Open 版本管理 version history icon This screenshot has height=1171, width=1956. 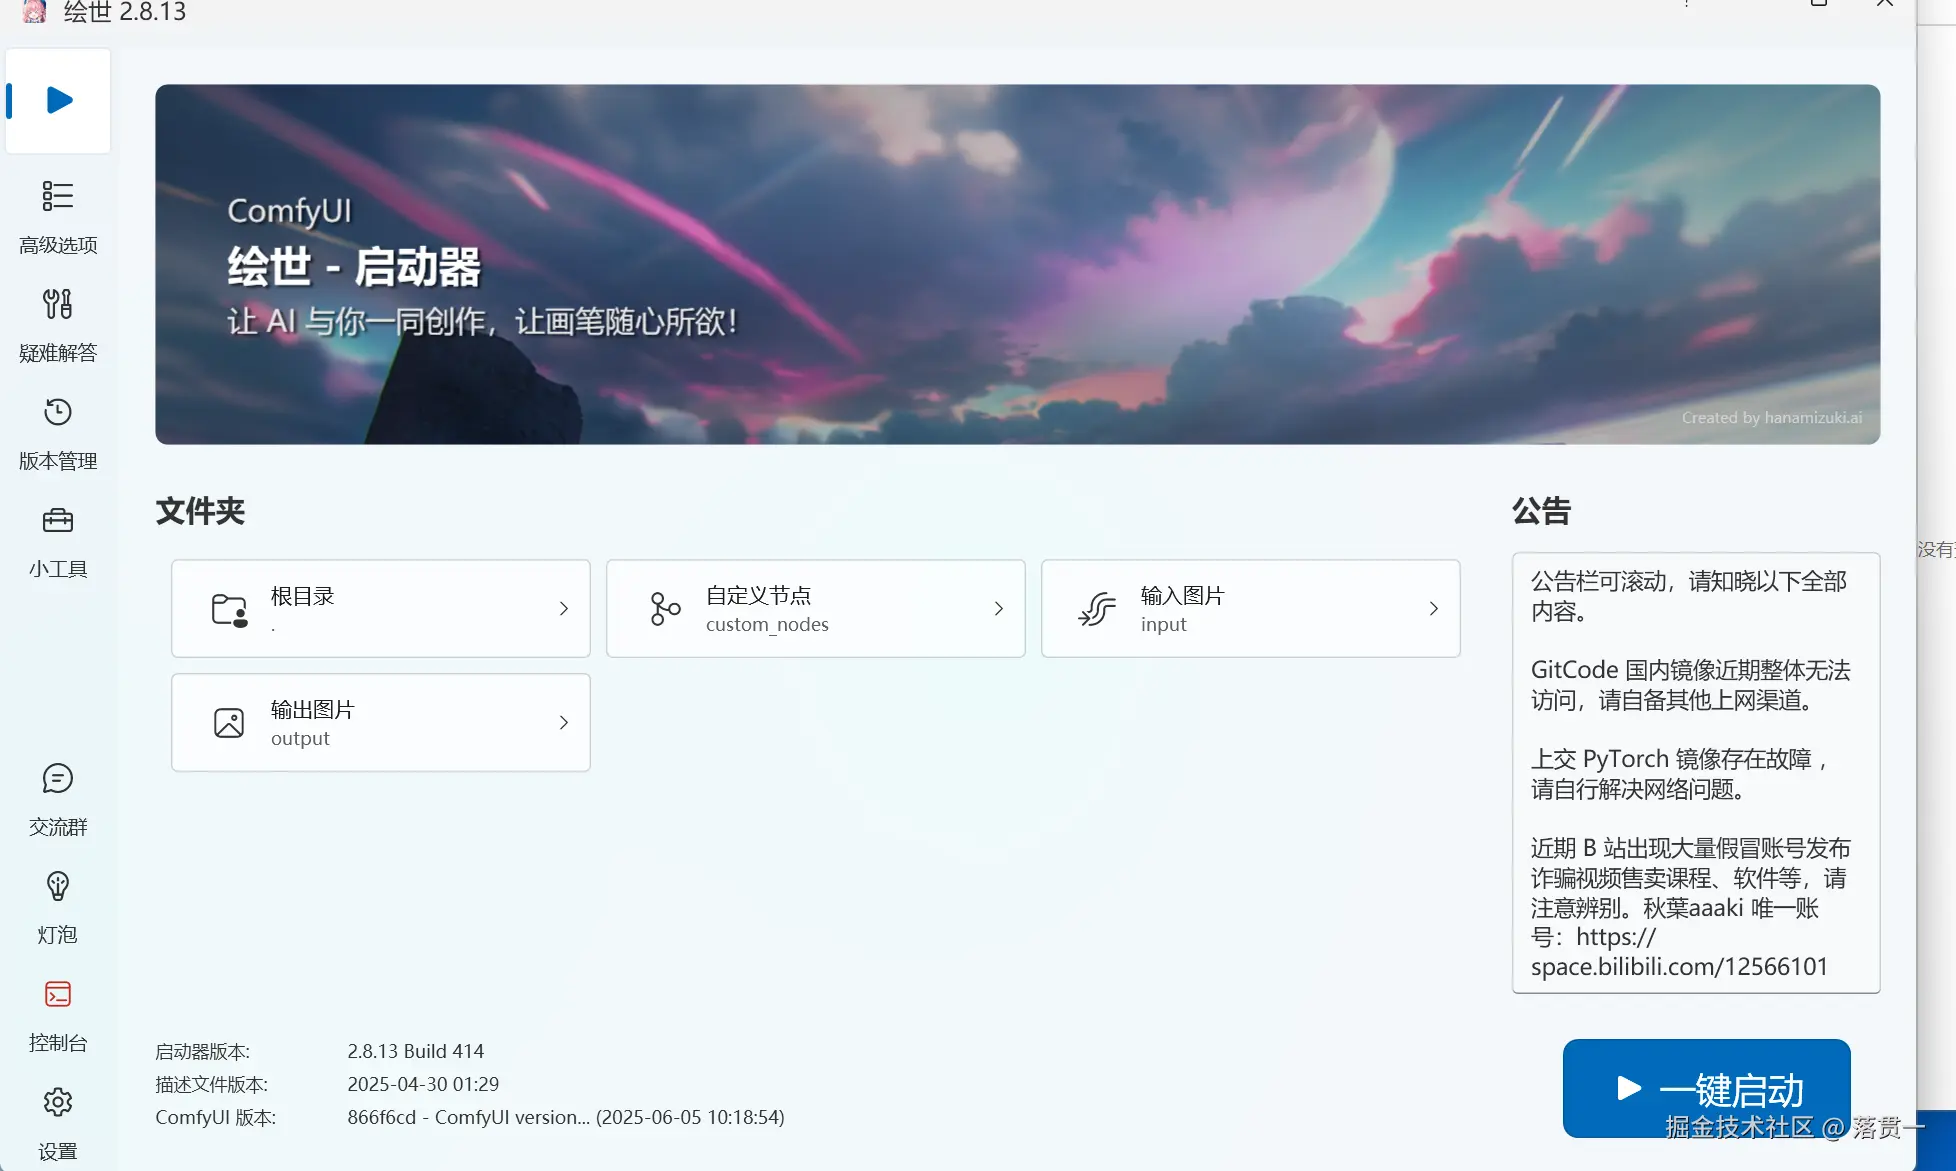click(57, 412)
